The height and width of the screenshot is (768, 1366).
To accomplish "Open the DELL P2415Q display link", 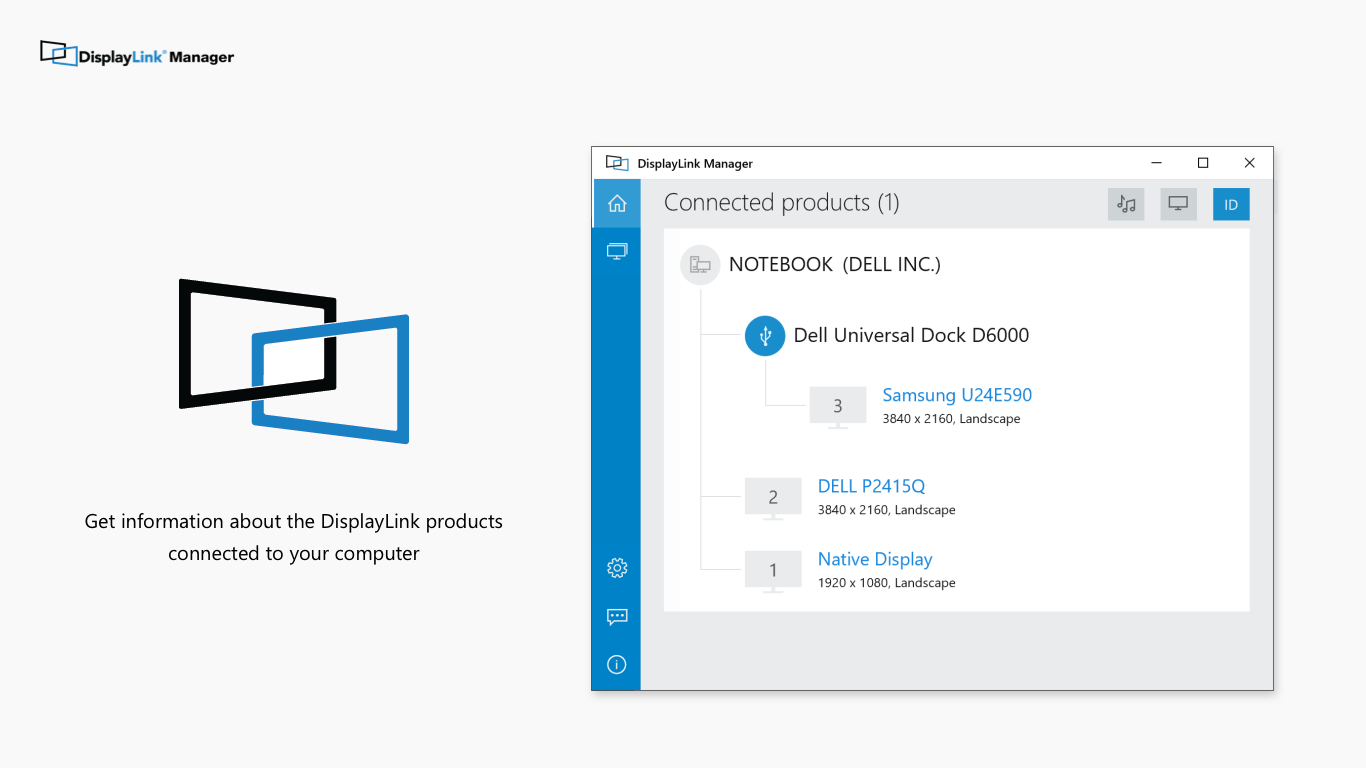I will [x=872, y=486].
